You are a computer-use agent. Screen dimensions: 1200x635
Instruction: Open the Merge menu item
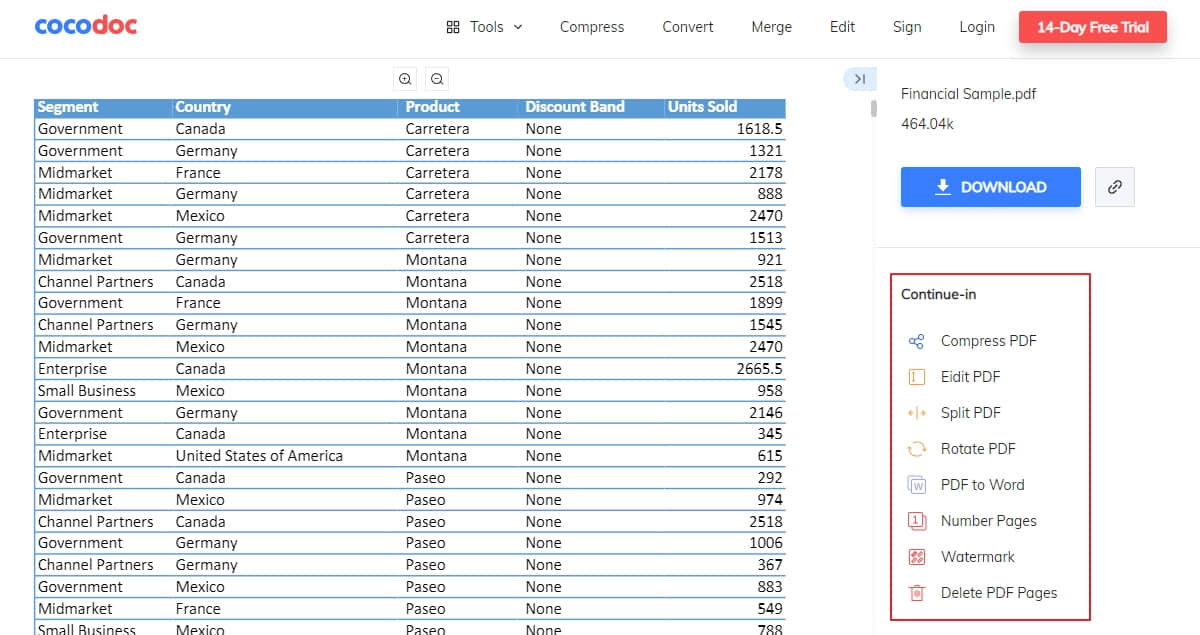coord(771,27)
